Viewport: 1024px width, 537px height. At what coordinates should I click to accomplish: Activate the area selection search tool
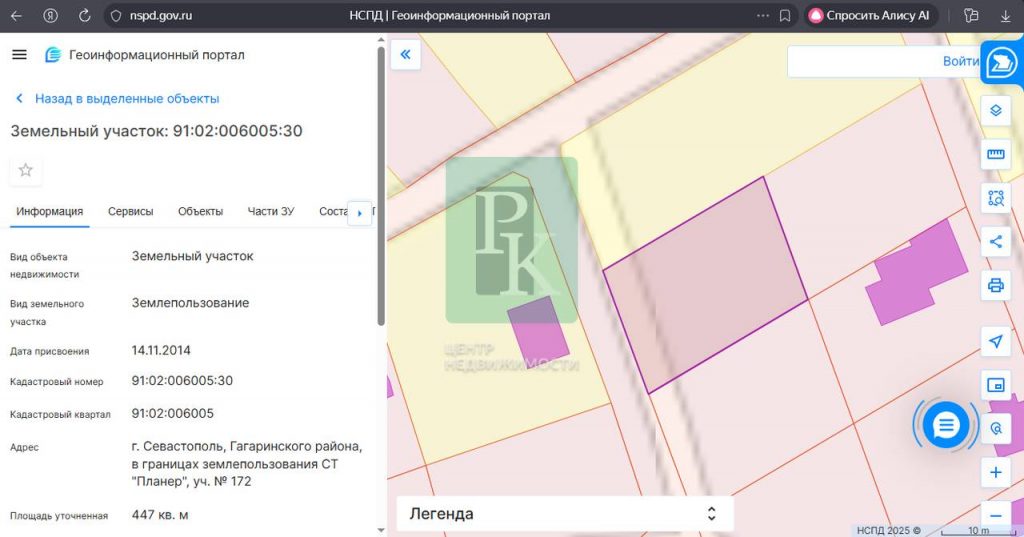[995, 198]
